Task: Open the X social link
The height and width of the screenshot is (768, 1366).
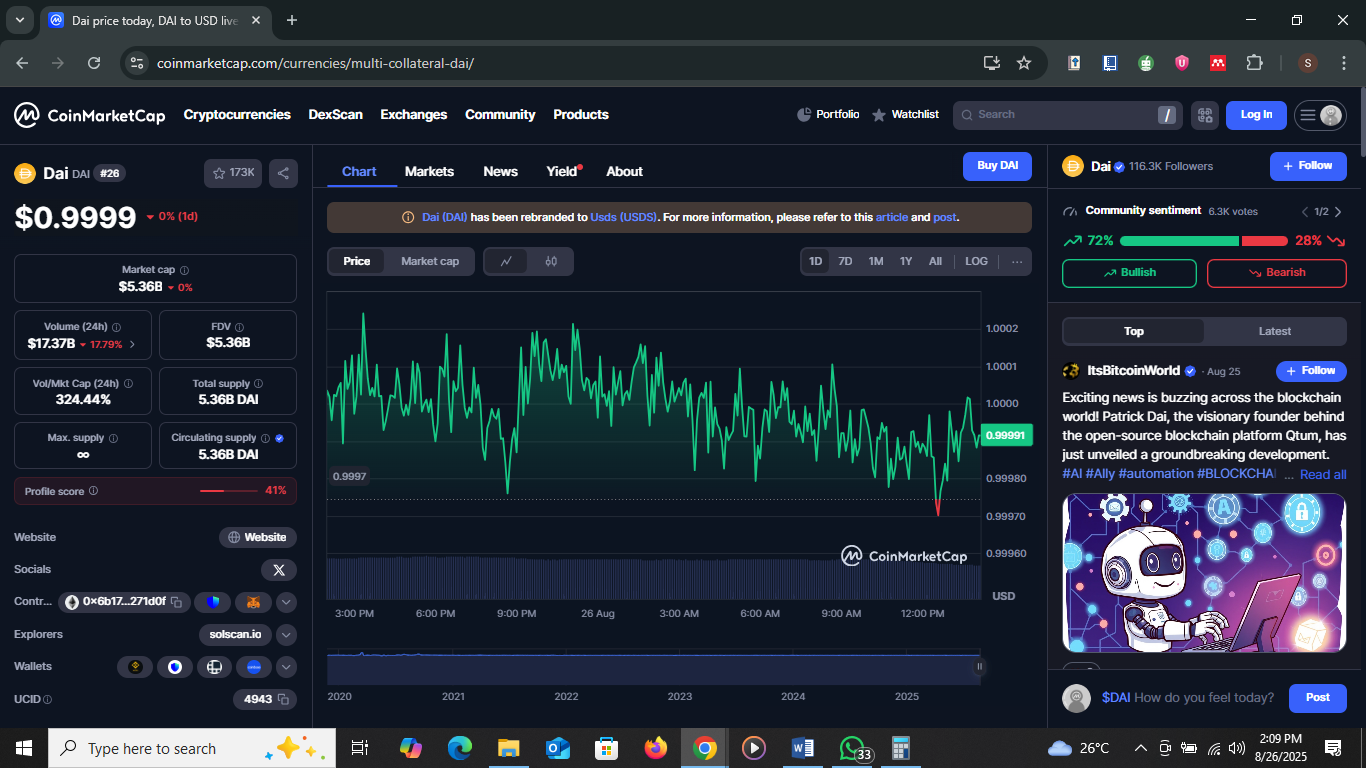Action: [278, 570]
